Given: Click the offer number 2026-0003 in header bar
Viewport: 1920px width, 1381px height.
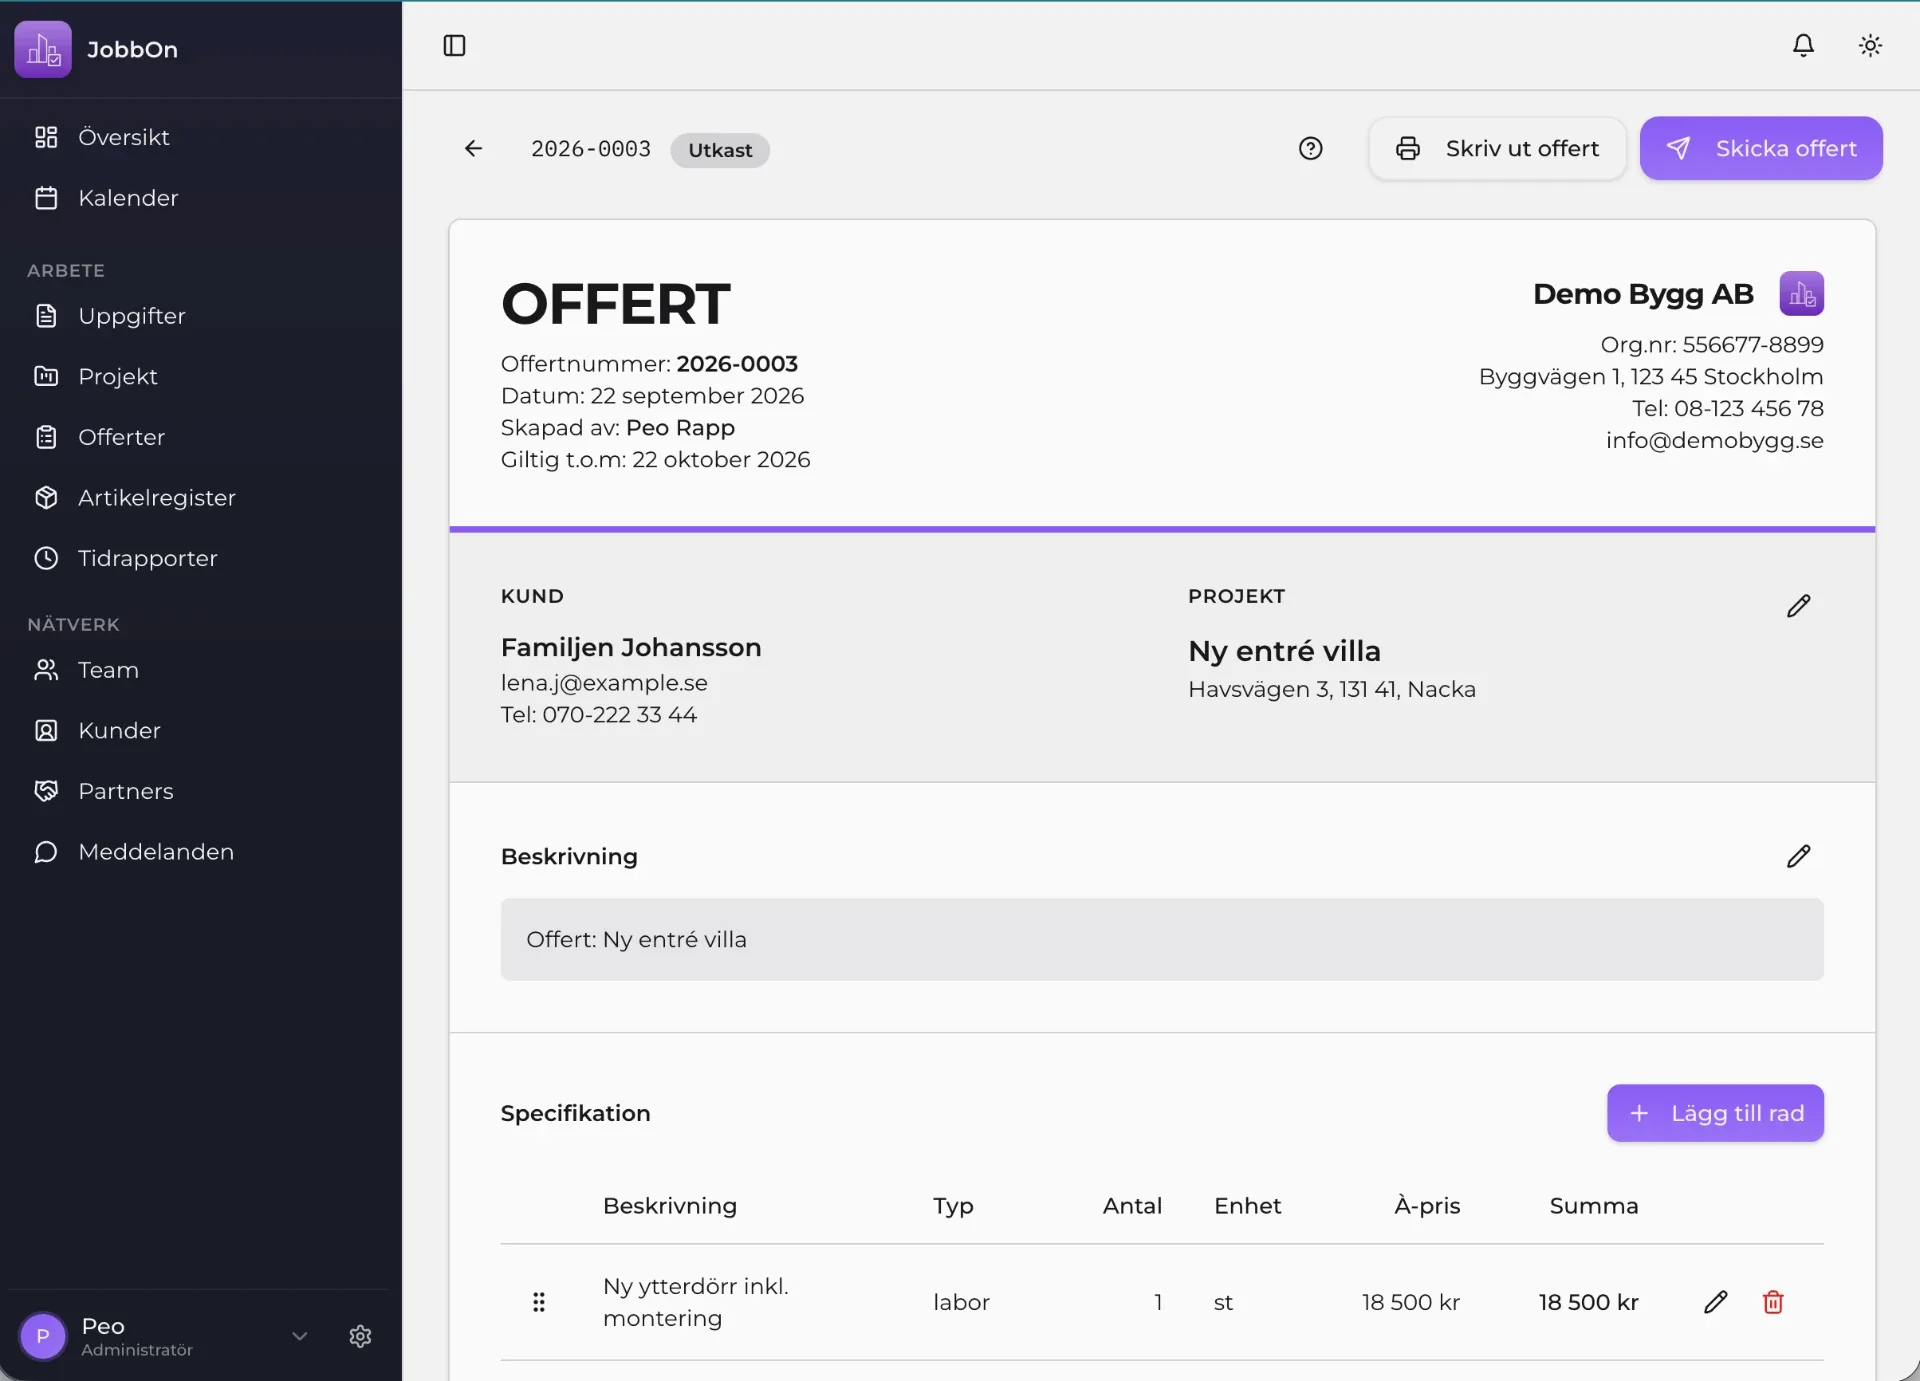Looking at the screenshot, I should [x=590, y=149].
